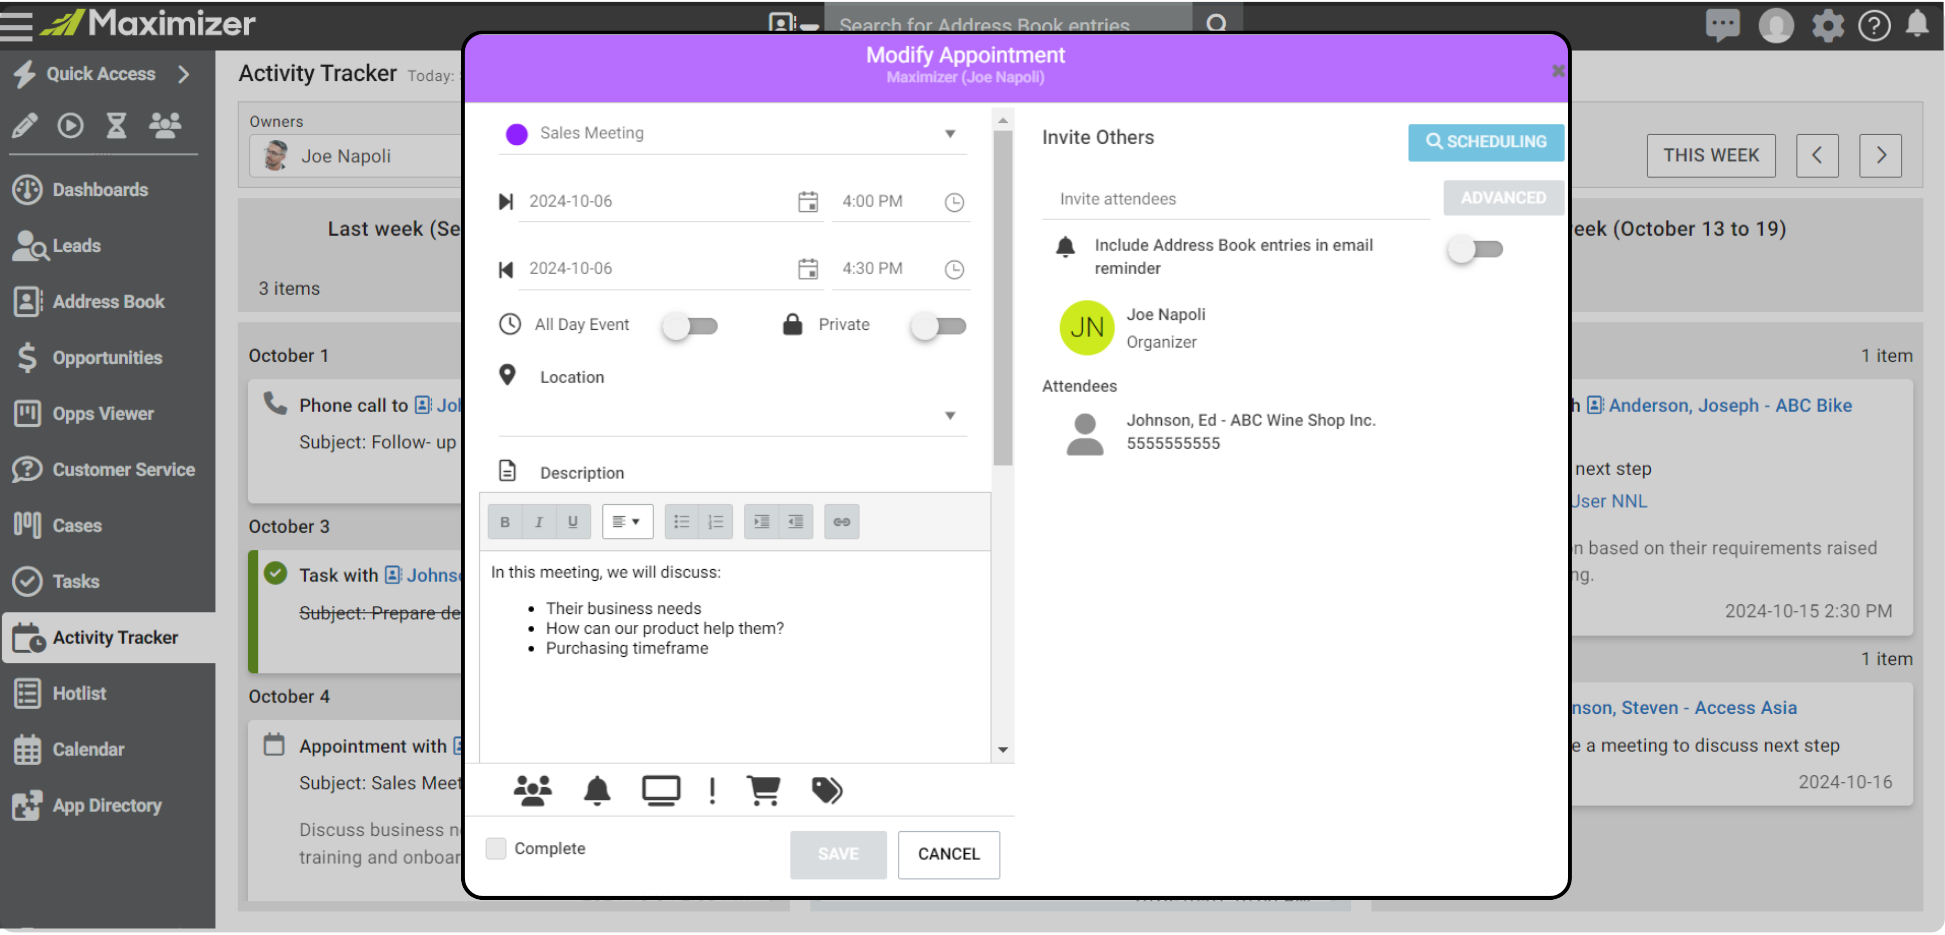
Task: Click the reminder bell icon at bottom
Action: tap(597, 791)
